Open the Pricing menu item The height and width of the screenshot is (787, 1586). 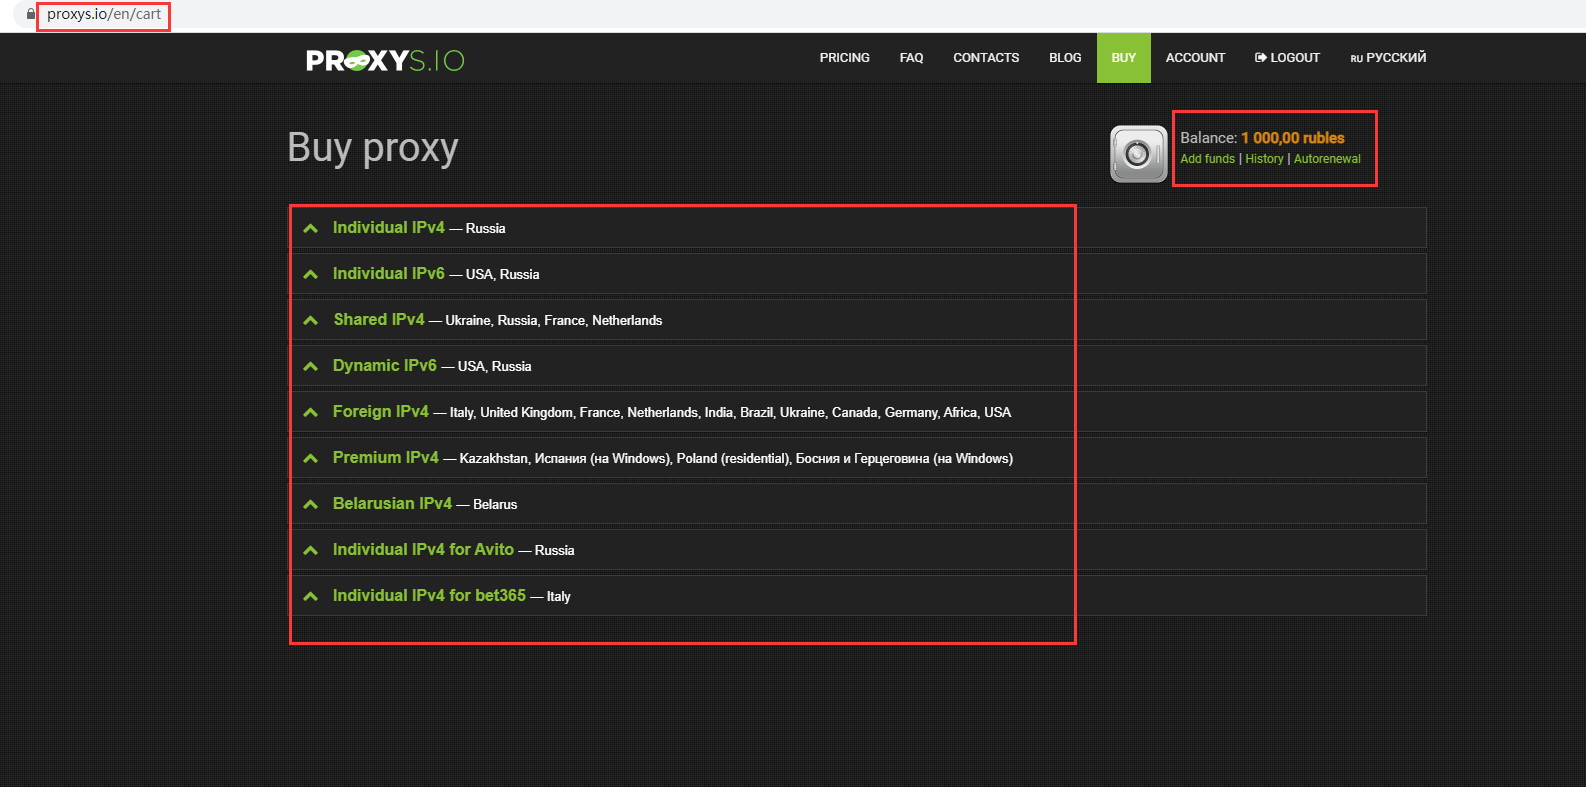pos(844,58)
